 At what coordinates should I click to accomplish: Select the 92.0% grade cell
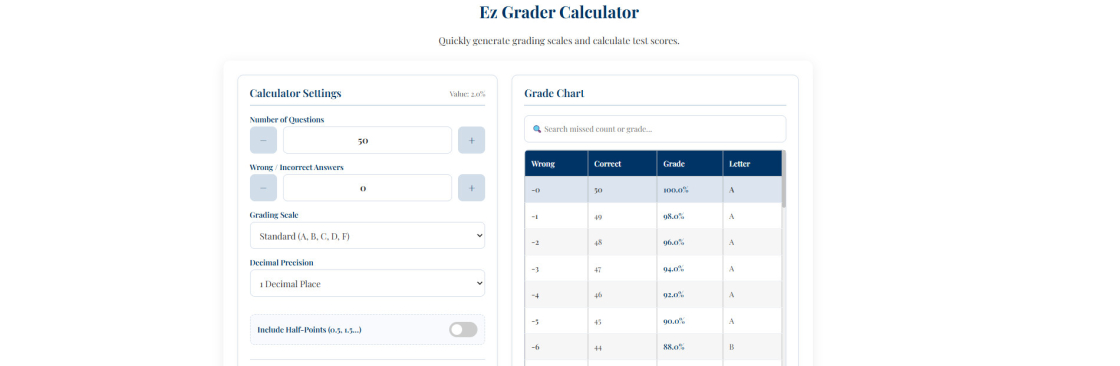[690, 295]
